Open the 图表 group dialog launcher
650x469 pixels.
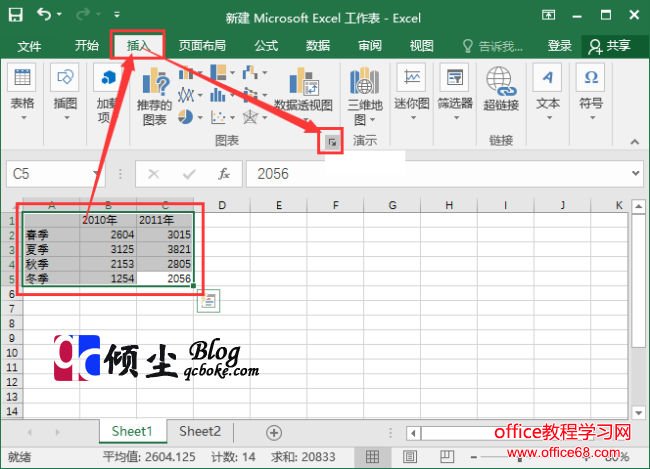[x=332, y=142]
